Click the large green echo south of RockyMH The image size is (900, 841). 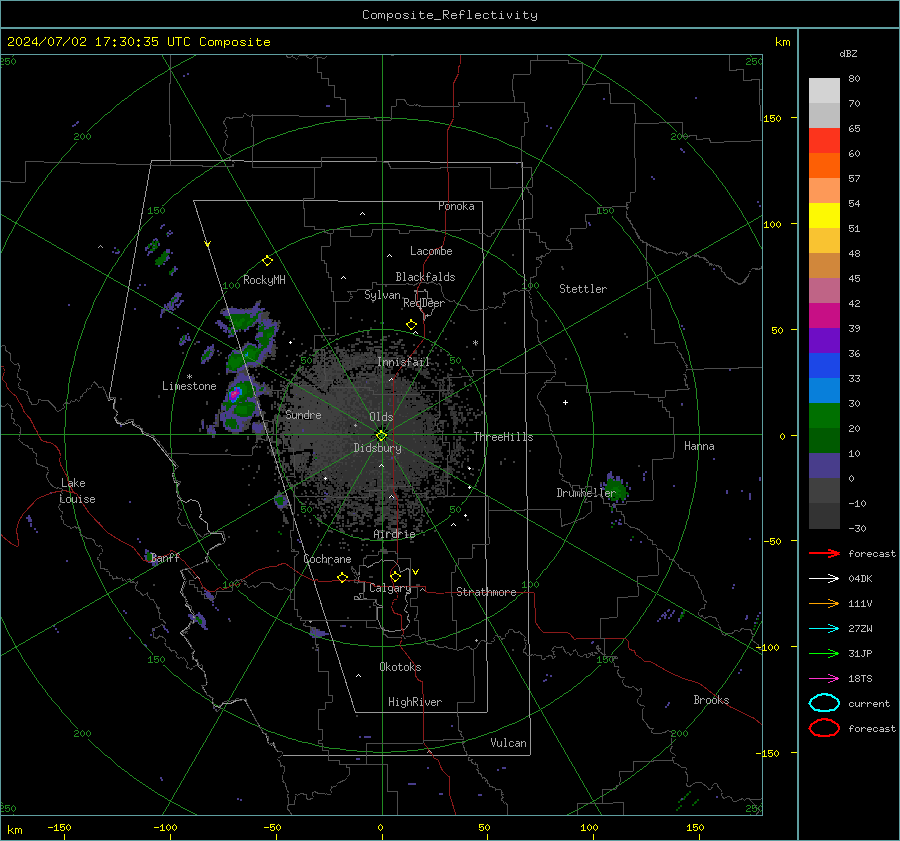click(243, 320)
